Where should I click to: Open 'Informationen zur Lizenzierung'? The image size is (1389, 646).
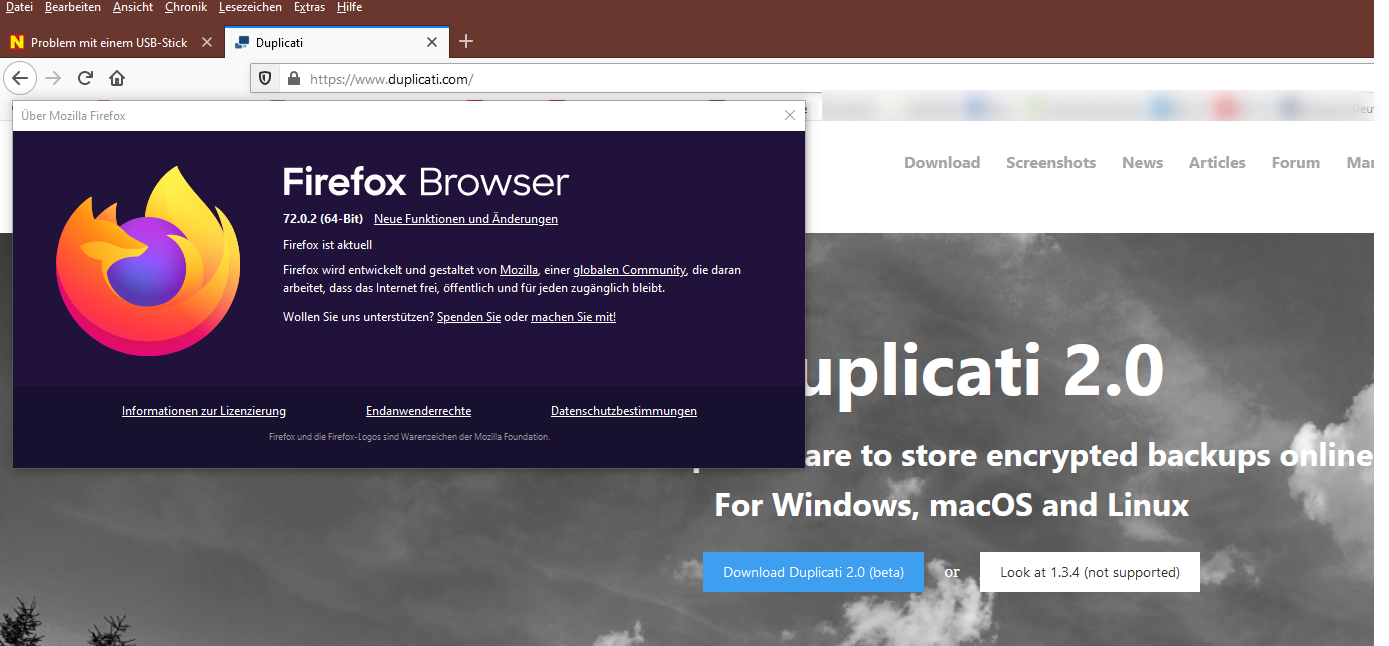pyautogui.click(x=204, y=411)
